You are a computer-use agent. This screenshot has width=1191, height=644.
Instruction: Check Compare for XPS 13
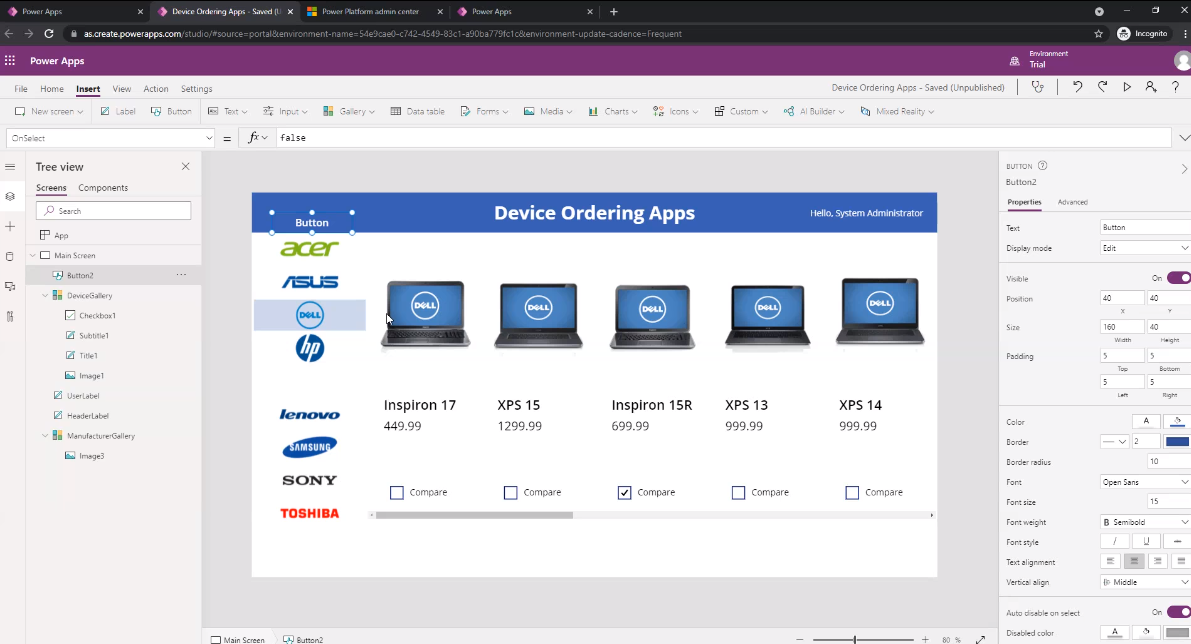[738, 493]
